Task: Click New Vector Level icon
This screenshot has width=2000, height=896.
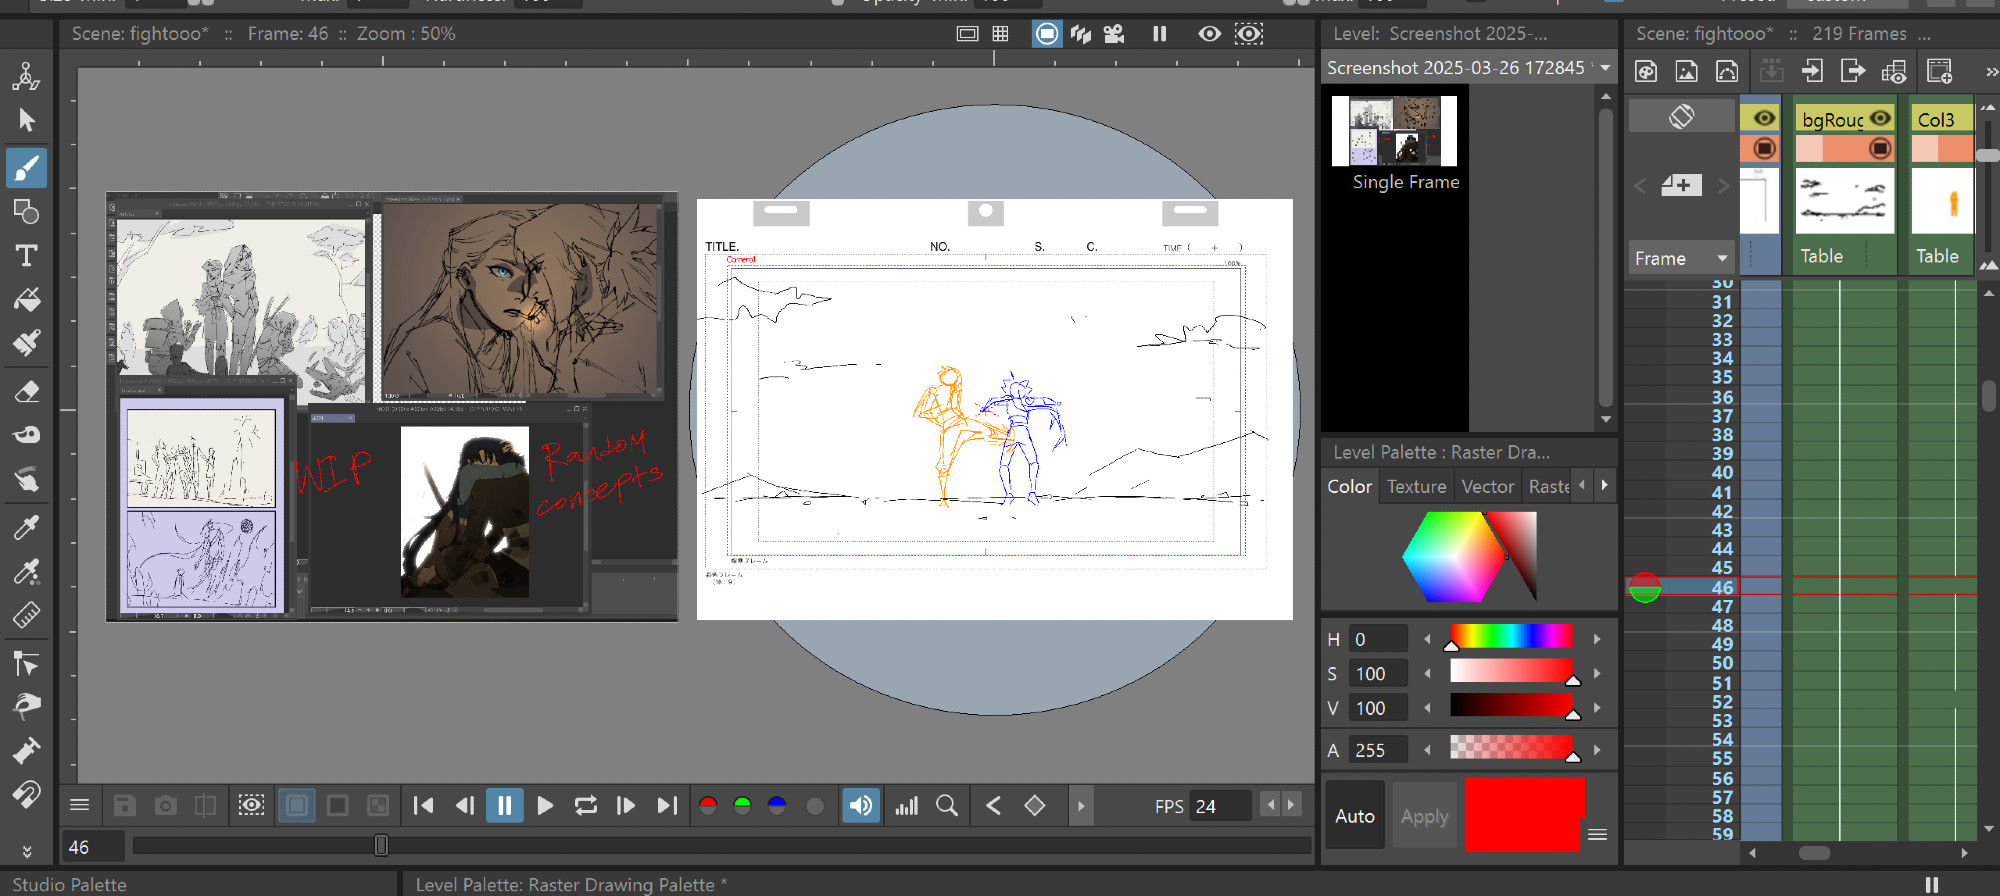Action: click(1727, 71)
